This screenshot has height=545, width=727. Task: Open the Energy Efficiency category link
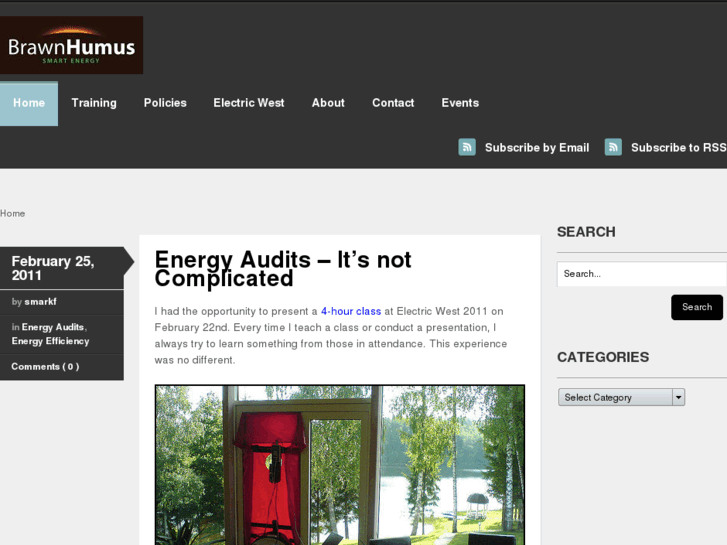point(50,341)
